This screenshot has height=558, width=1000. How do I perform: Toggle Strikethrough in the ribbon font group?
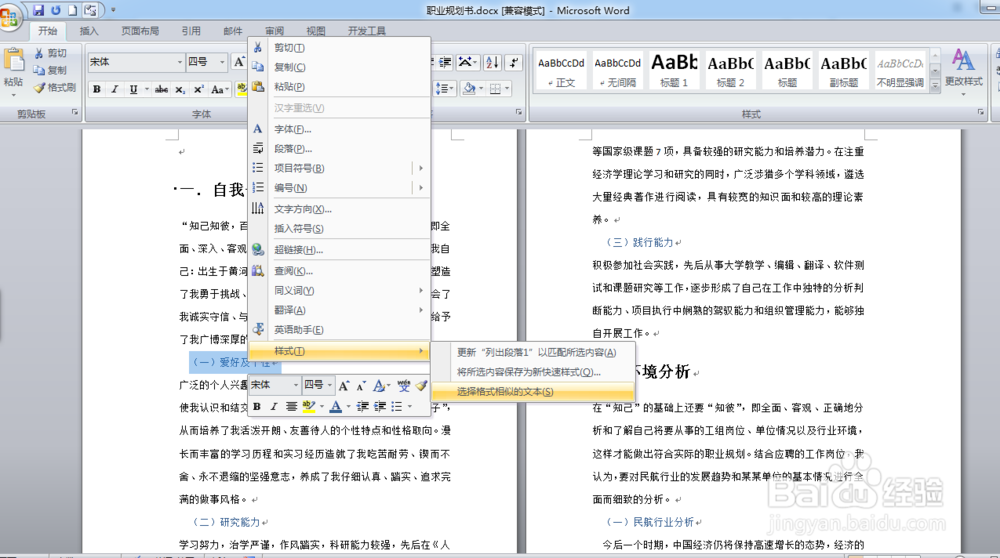point(161,89)
